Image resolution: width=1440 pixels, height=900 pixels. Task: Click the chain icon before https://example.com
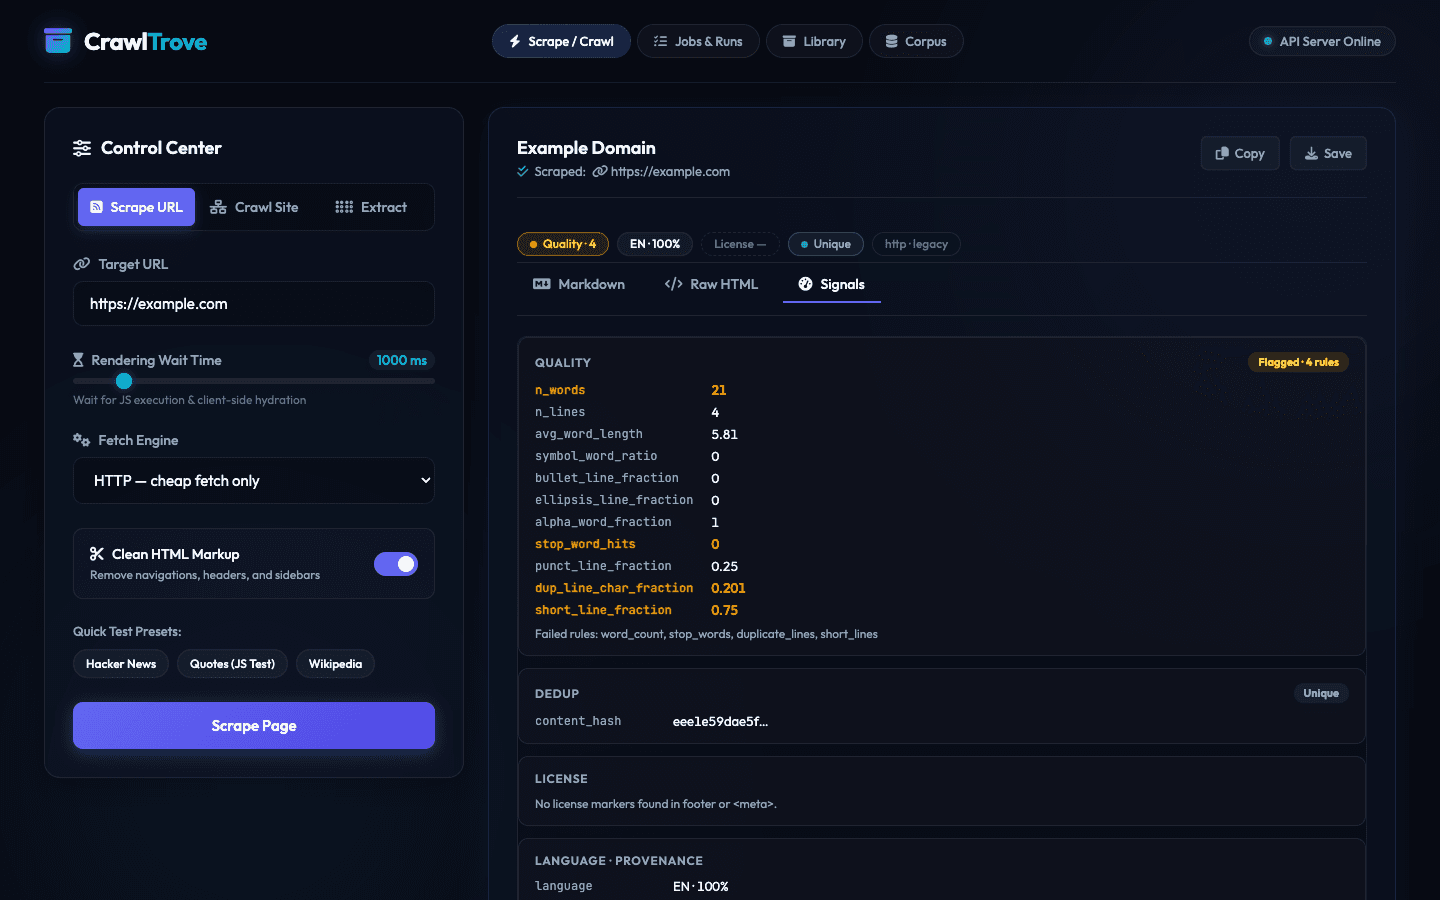pyautogui.click(x=600, y=171)
